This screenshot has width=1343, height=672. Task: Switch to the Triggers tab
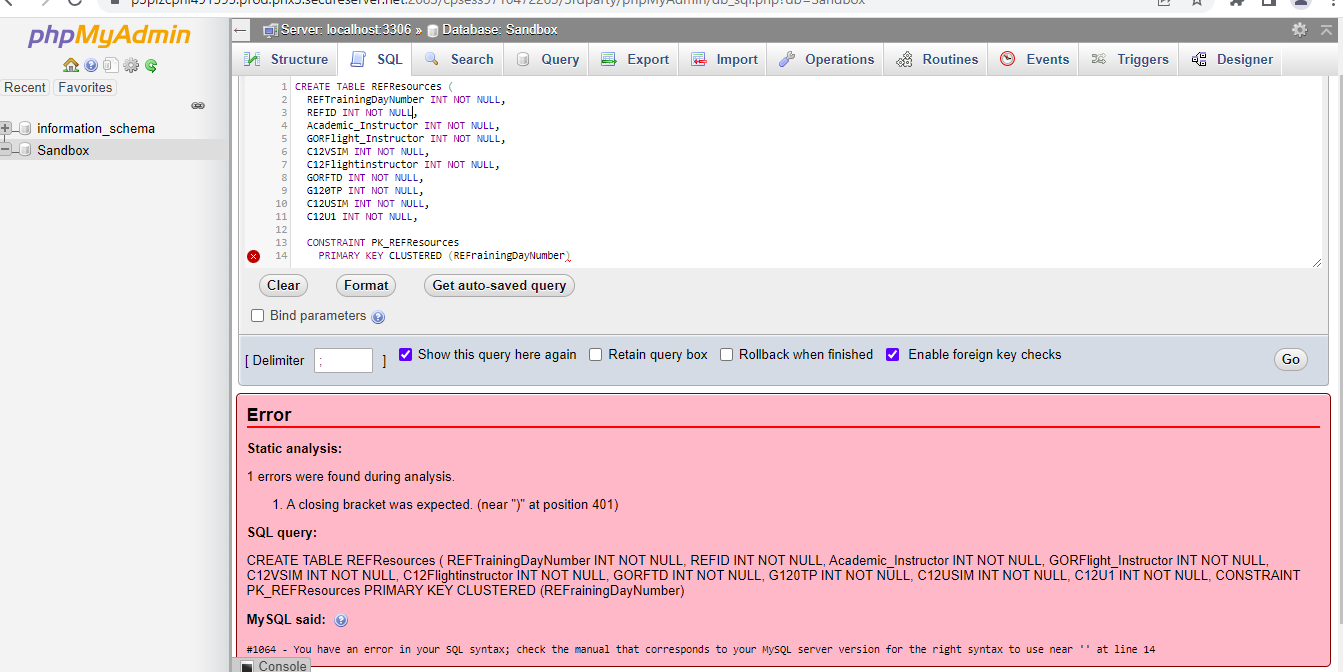1130,59
